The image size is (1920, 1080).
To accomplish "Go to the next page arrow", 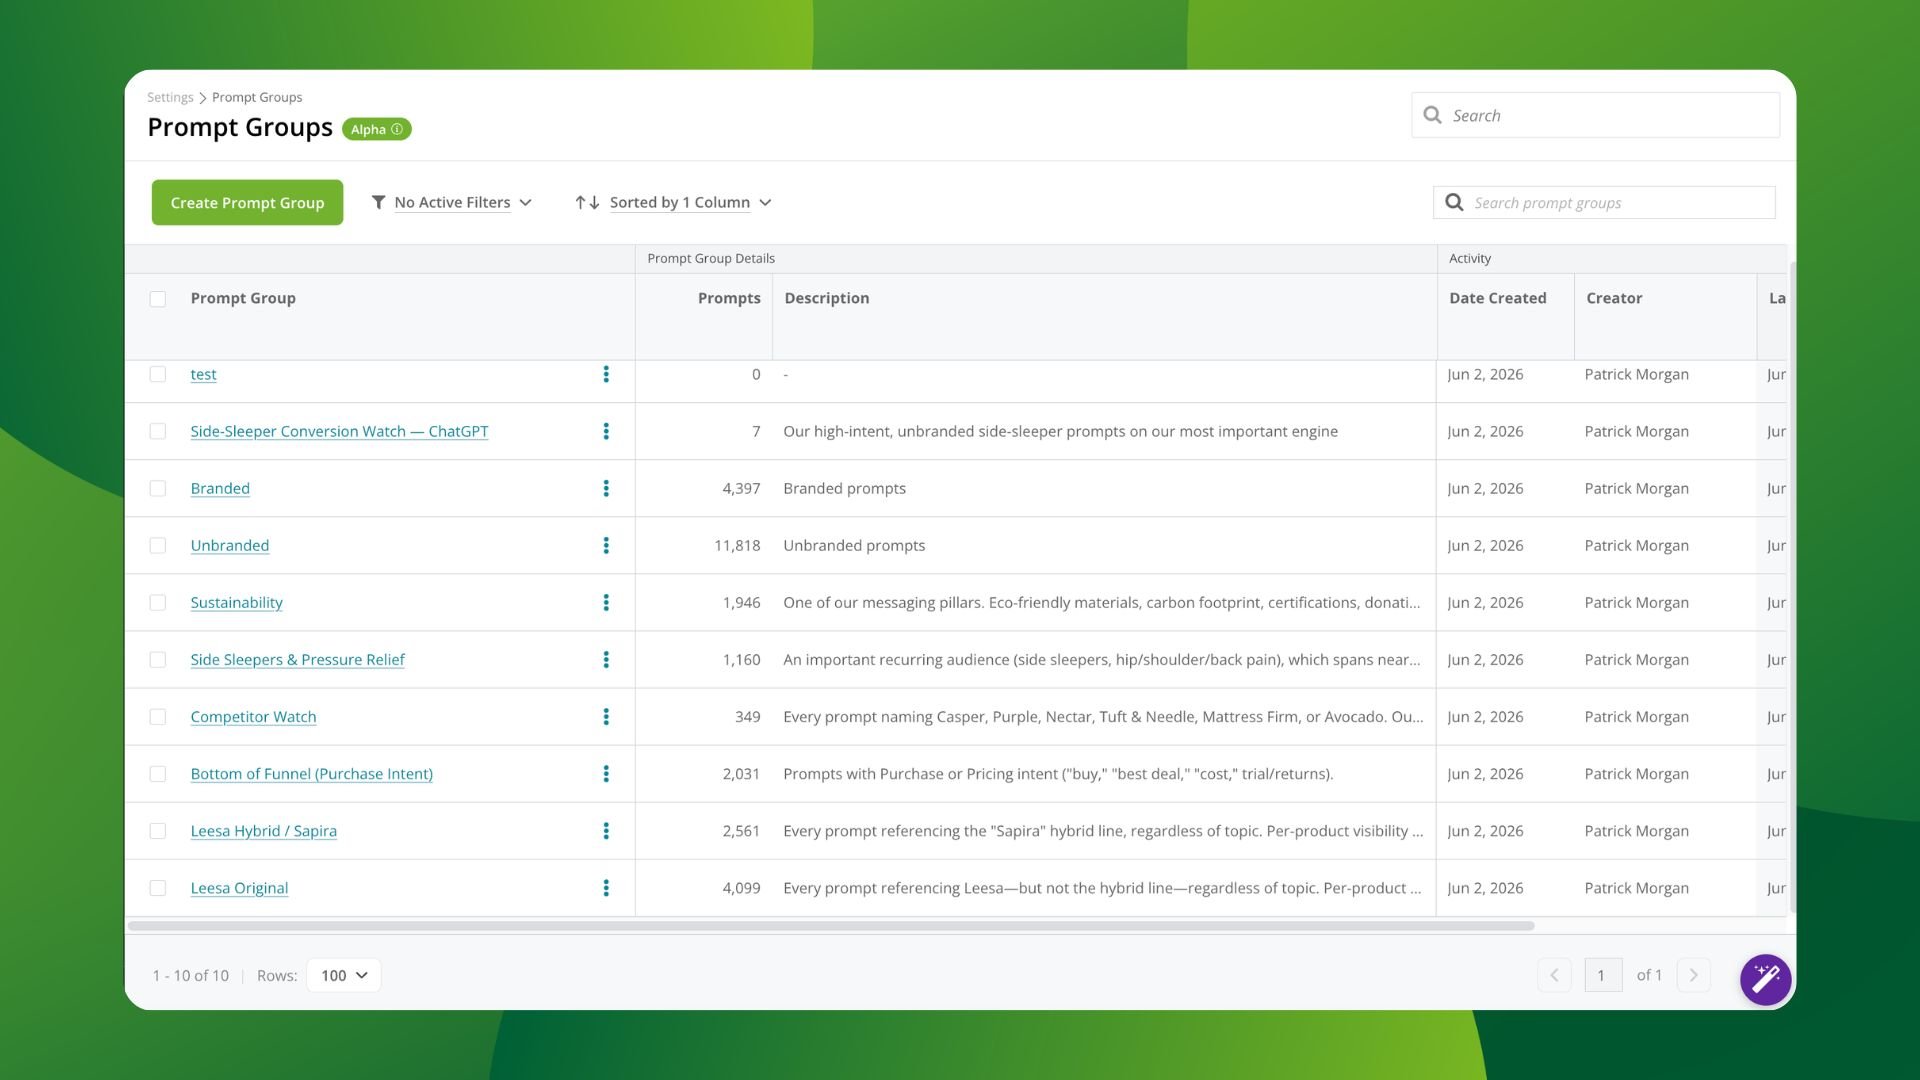I will coord(1693,975).
